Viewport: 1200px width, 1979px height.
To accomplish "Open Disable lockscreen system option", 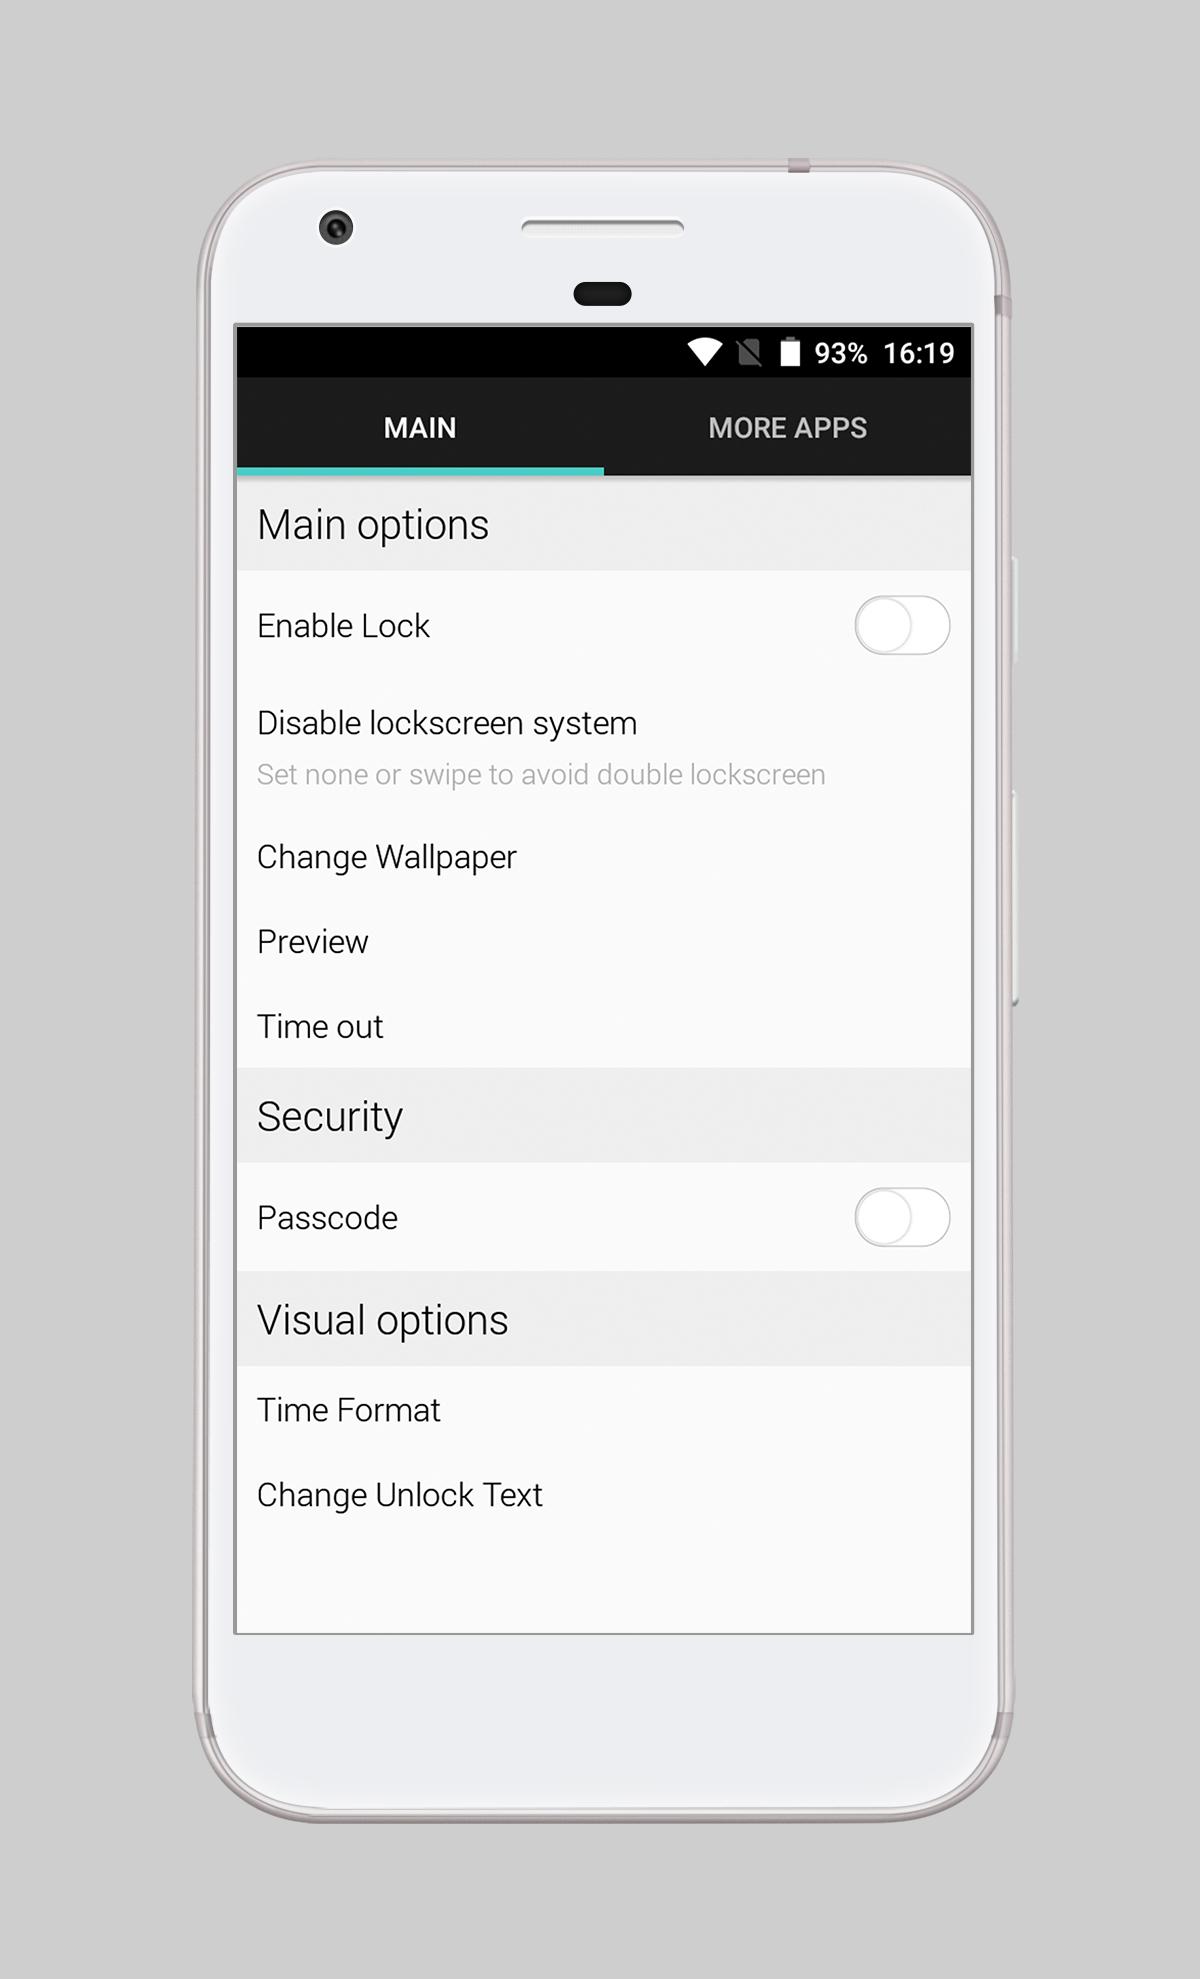I will (604, 747).
